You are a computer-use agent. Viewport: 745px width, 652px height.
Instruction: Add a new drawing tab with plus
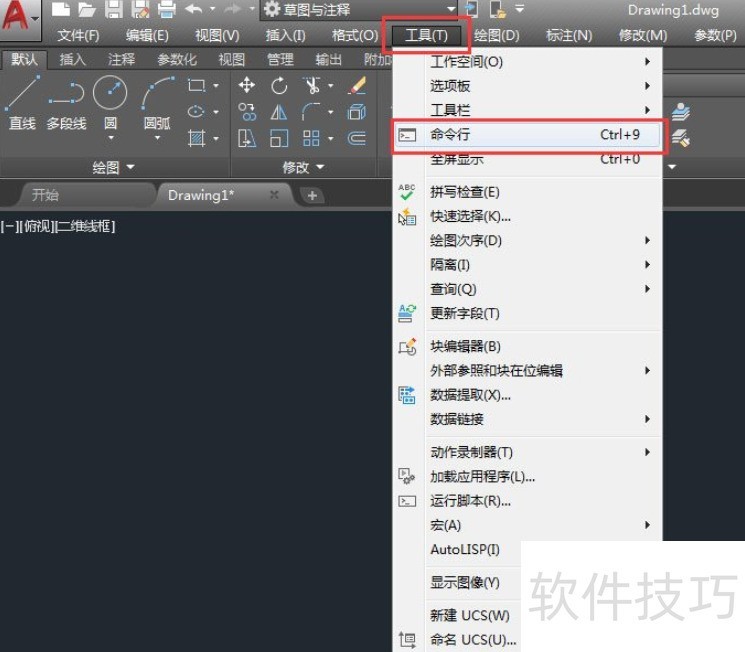point(312,195)
